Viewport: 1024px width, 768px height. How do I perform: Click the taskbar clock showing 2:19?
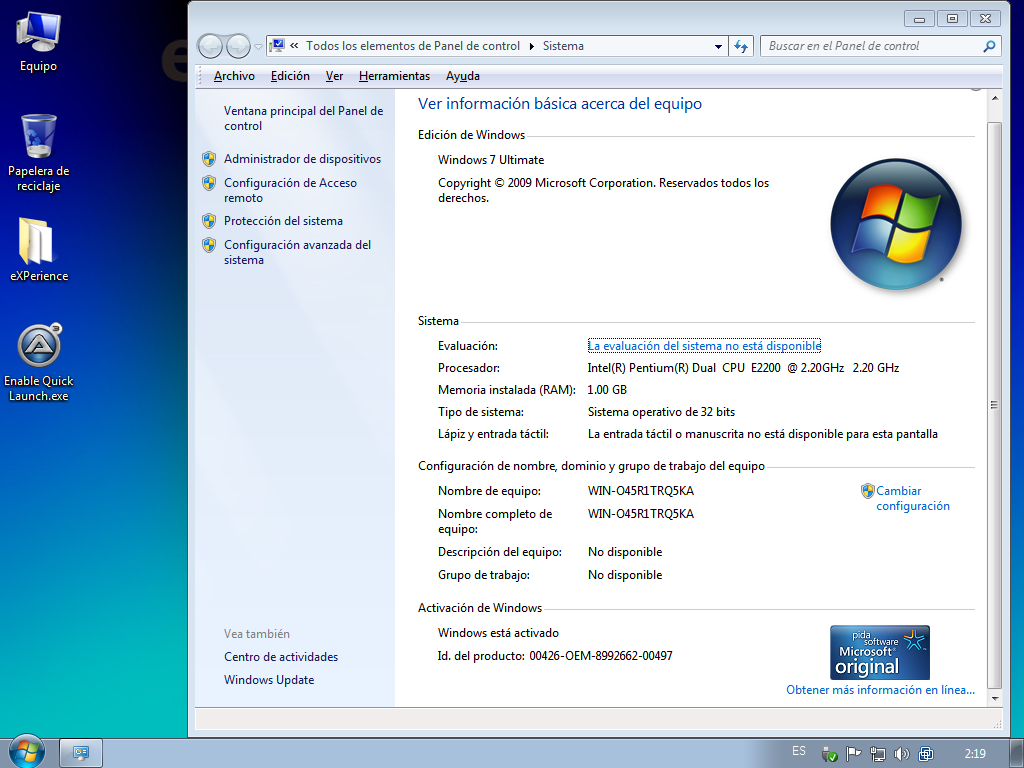pyautogui.click(x=974, y=754)
